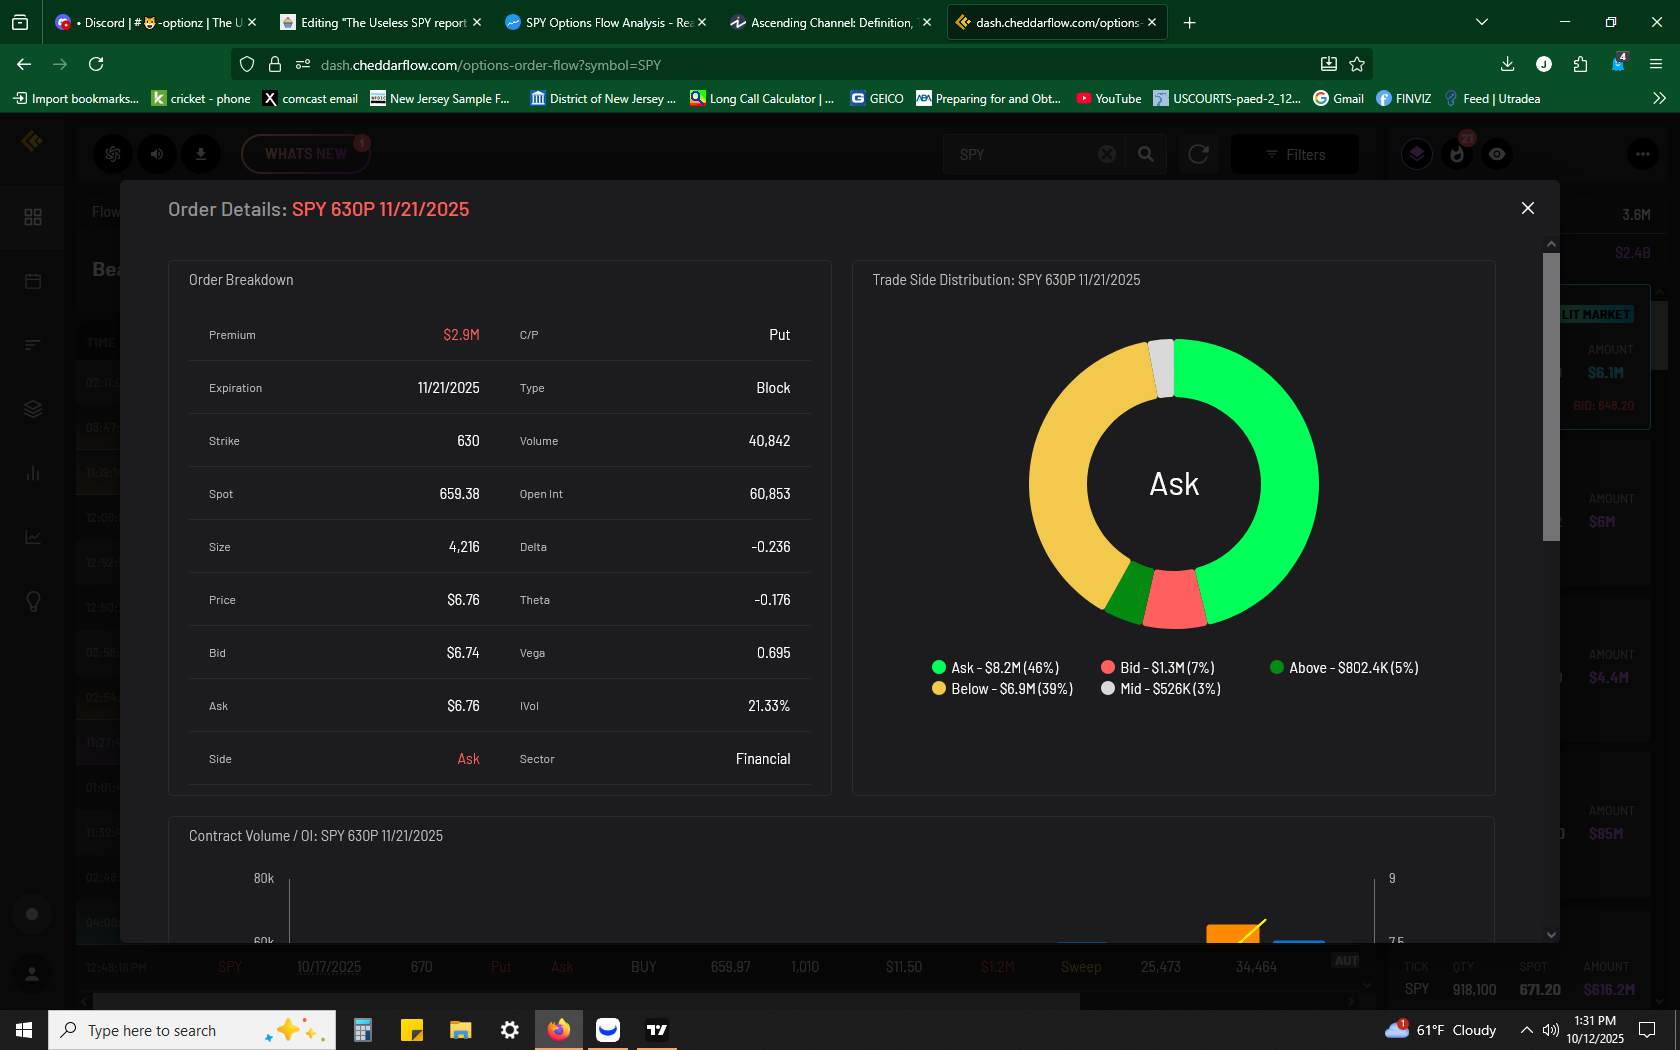Refresh the options flow data

click(x=1198, y=154)
